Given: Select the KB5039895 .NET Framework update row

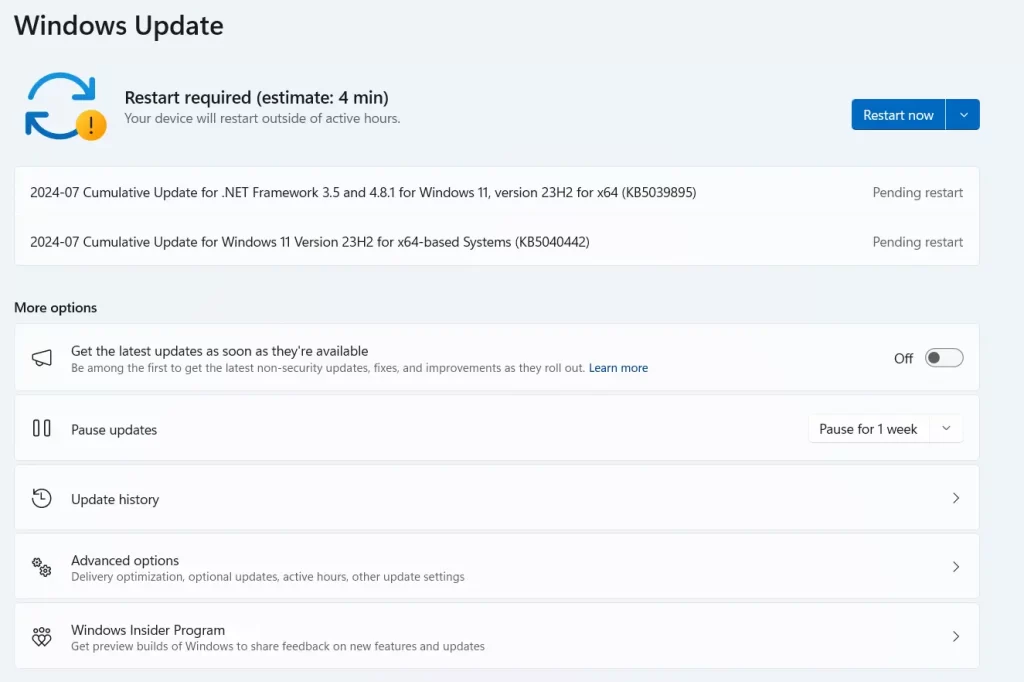Looking at the screenshot, I should pos(496,192).
